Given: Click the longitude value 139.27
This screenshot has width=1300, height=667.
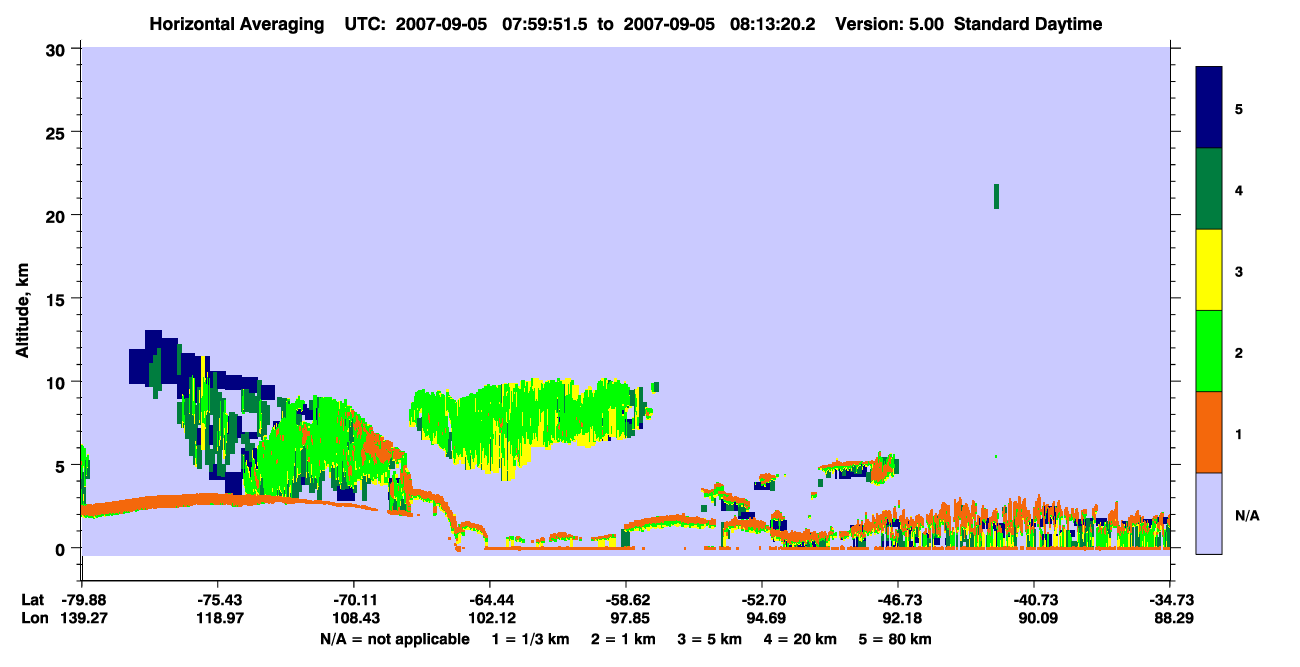Looking at the screenshot, I should tap(82, 618).
